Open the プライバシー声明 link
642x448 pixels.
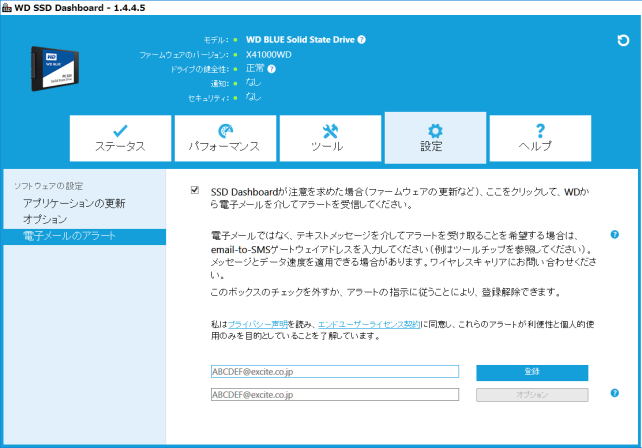point(258,324)
